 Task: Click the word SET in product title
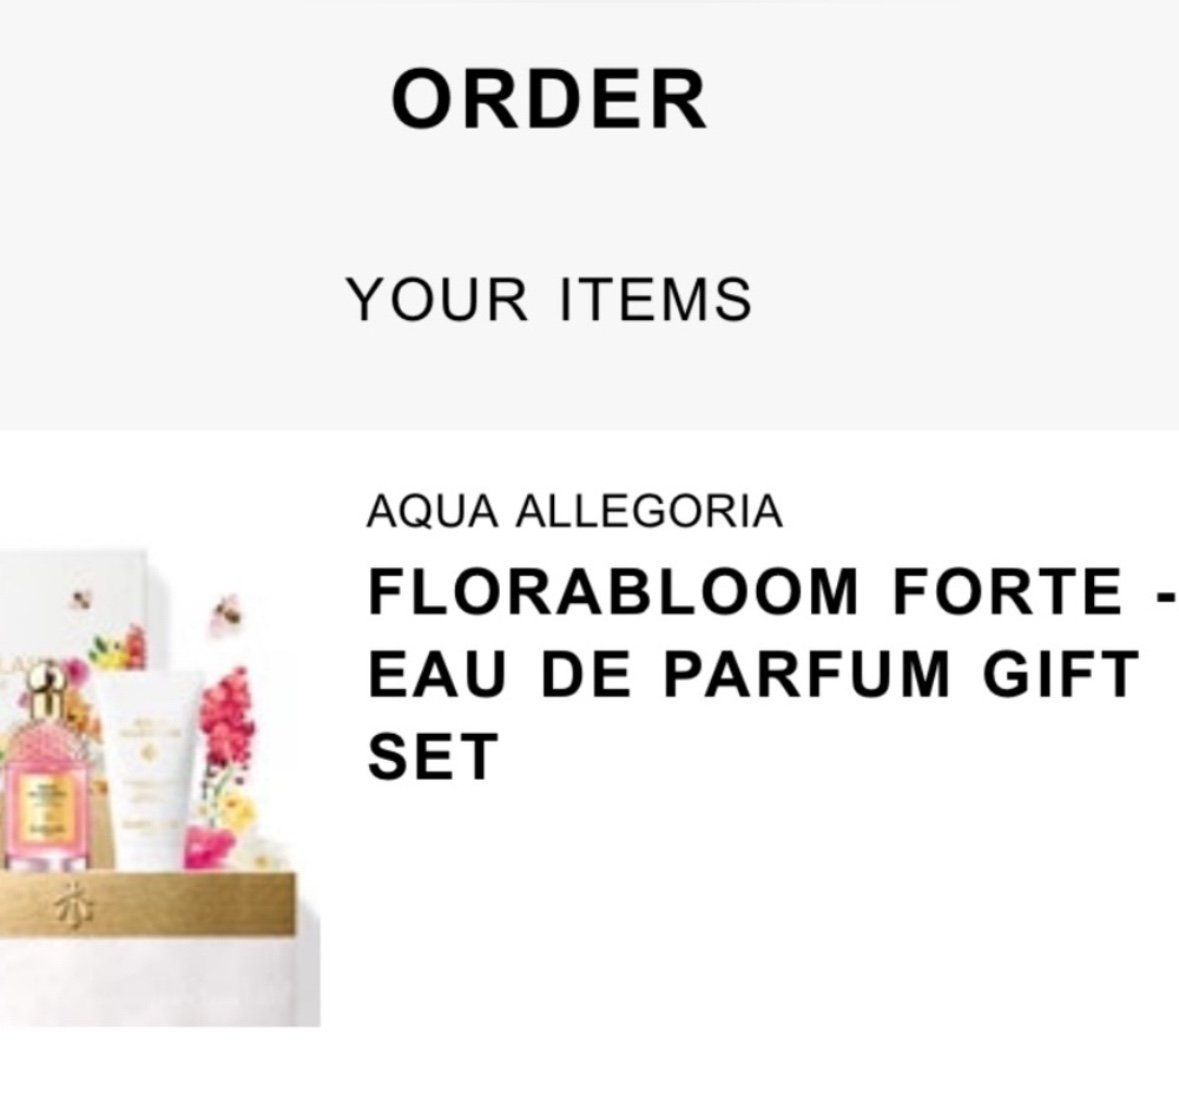pyautogui.click(x=433, y=756)
